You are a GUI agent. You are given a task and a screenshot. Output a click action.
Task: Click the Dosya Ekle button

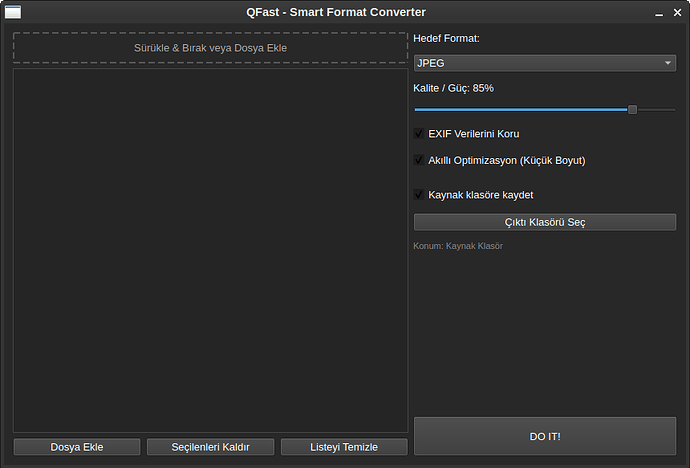76,447
